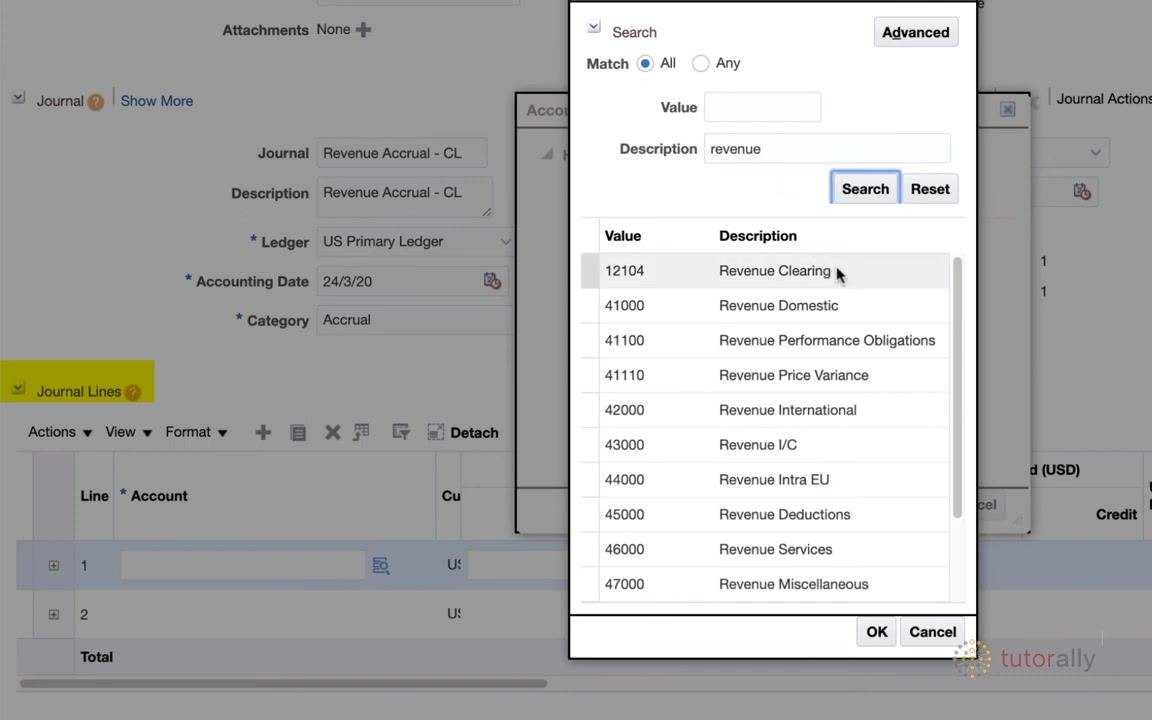Click the freeze columns toolbar icon
Viewport: 1152px width, 720px height.
pos(361,432)
